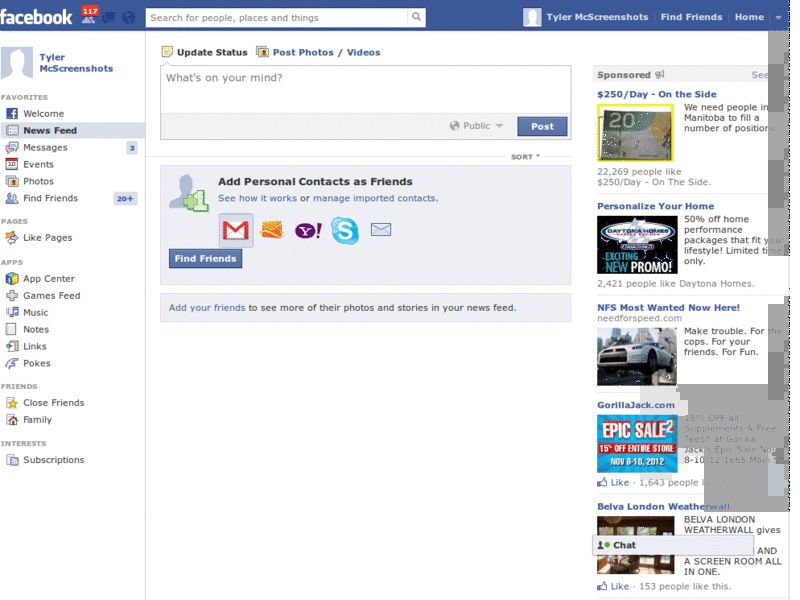This screenshot has width=800, height=600.
Task: Open Home in the top bar
Action: click(749, 17)
